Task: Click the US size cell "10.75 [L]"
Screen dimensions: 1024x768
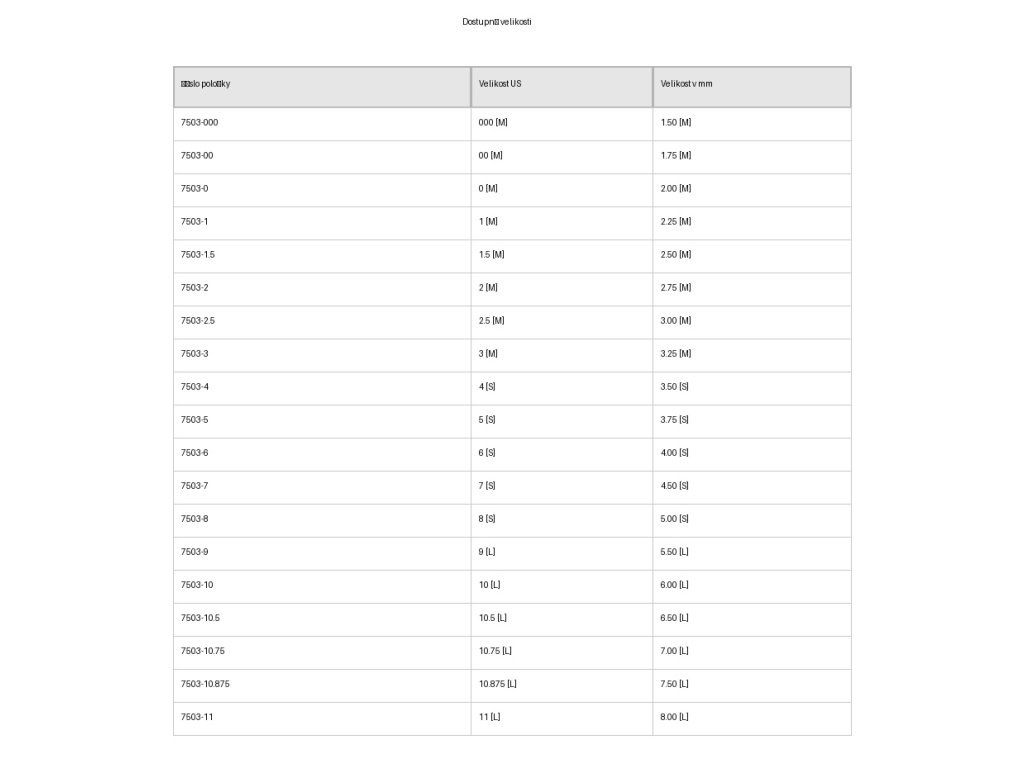Action: pyautogui.click(x=495, y=650)
